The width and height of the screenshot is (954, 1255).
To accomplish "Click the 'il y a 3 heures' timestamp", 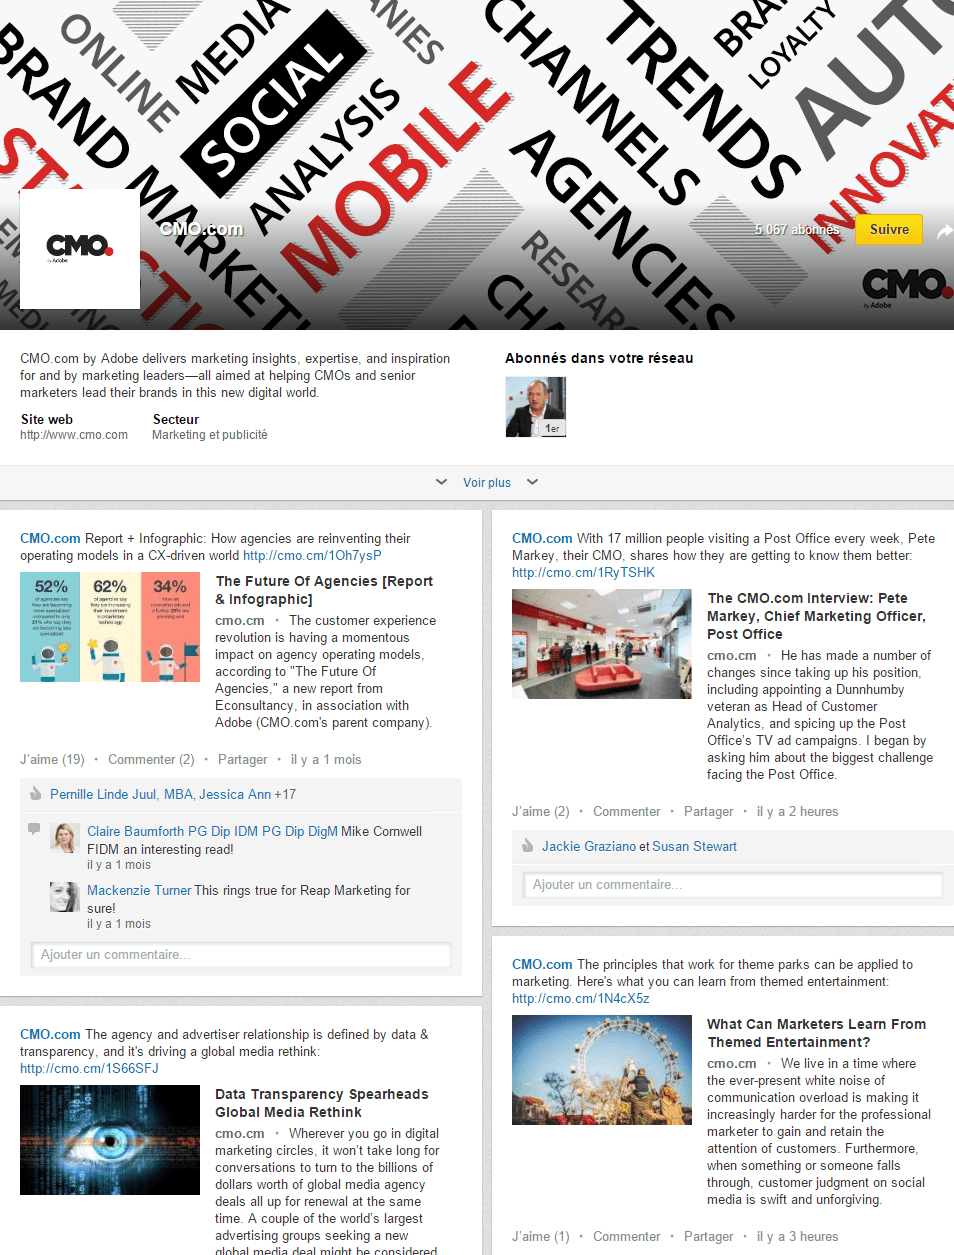I will point(798,1237).
